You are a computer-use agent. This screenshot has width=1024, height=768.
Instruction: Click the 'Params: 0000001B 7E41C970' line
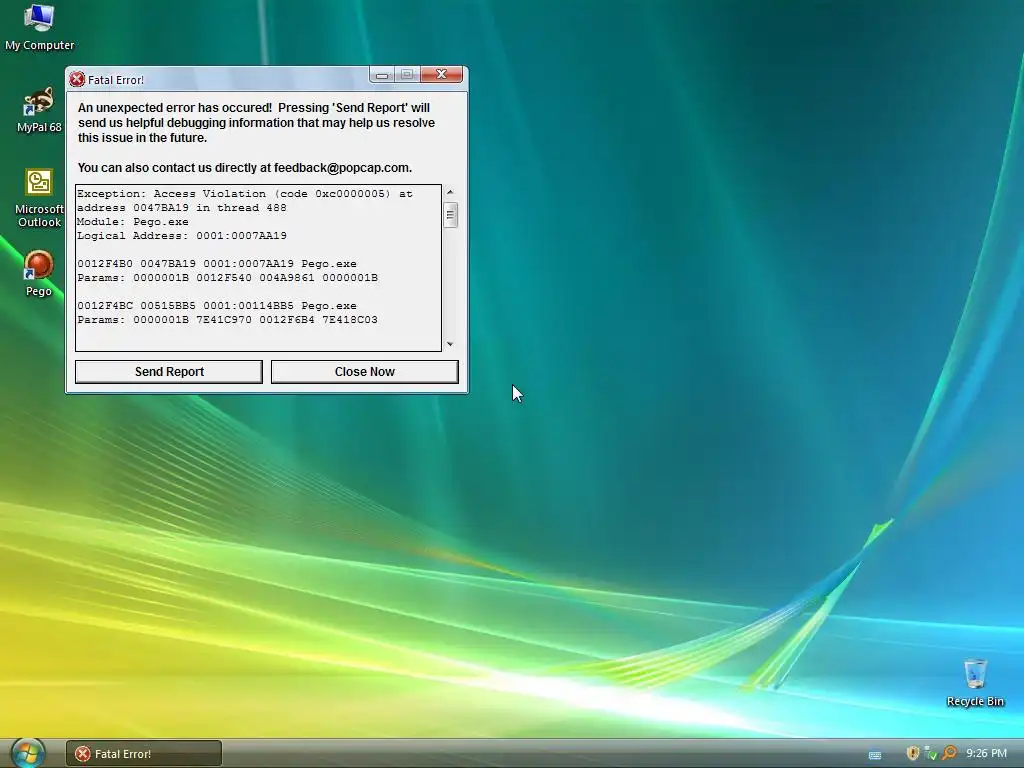point(227,320)
